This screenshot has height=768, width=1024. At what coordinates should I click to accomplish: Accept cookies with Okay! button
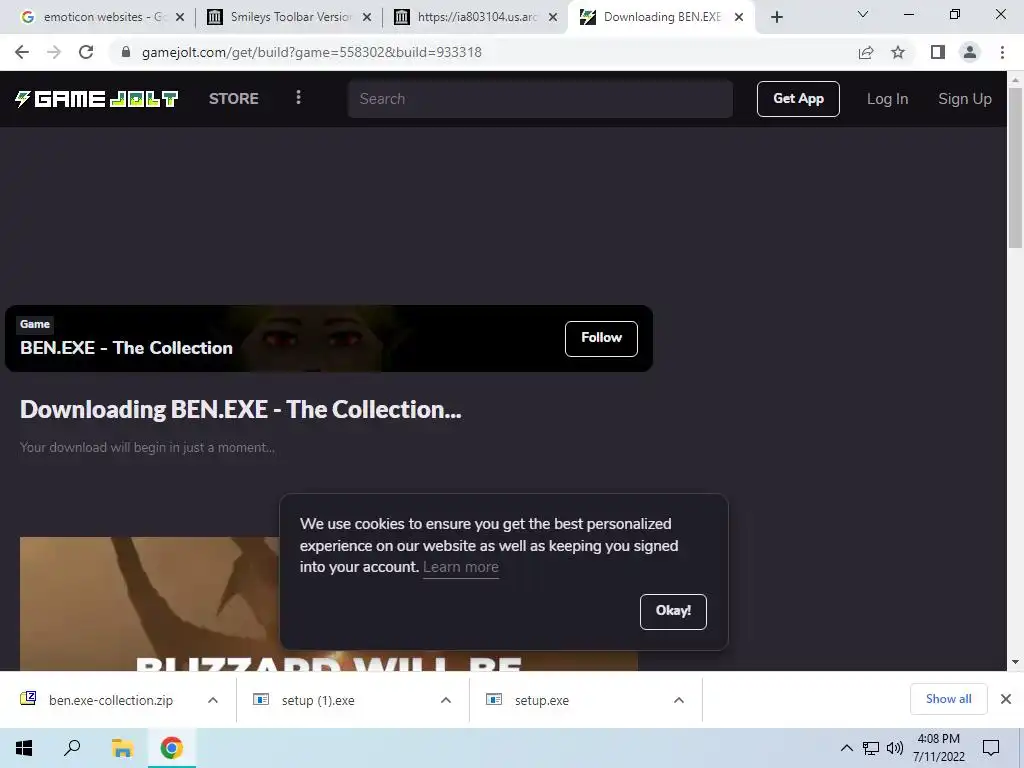pos(673,611)
